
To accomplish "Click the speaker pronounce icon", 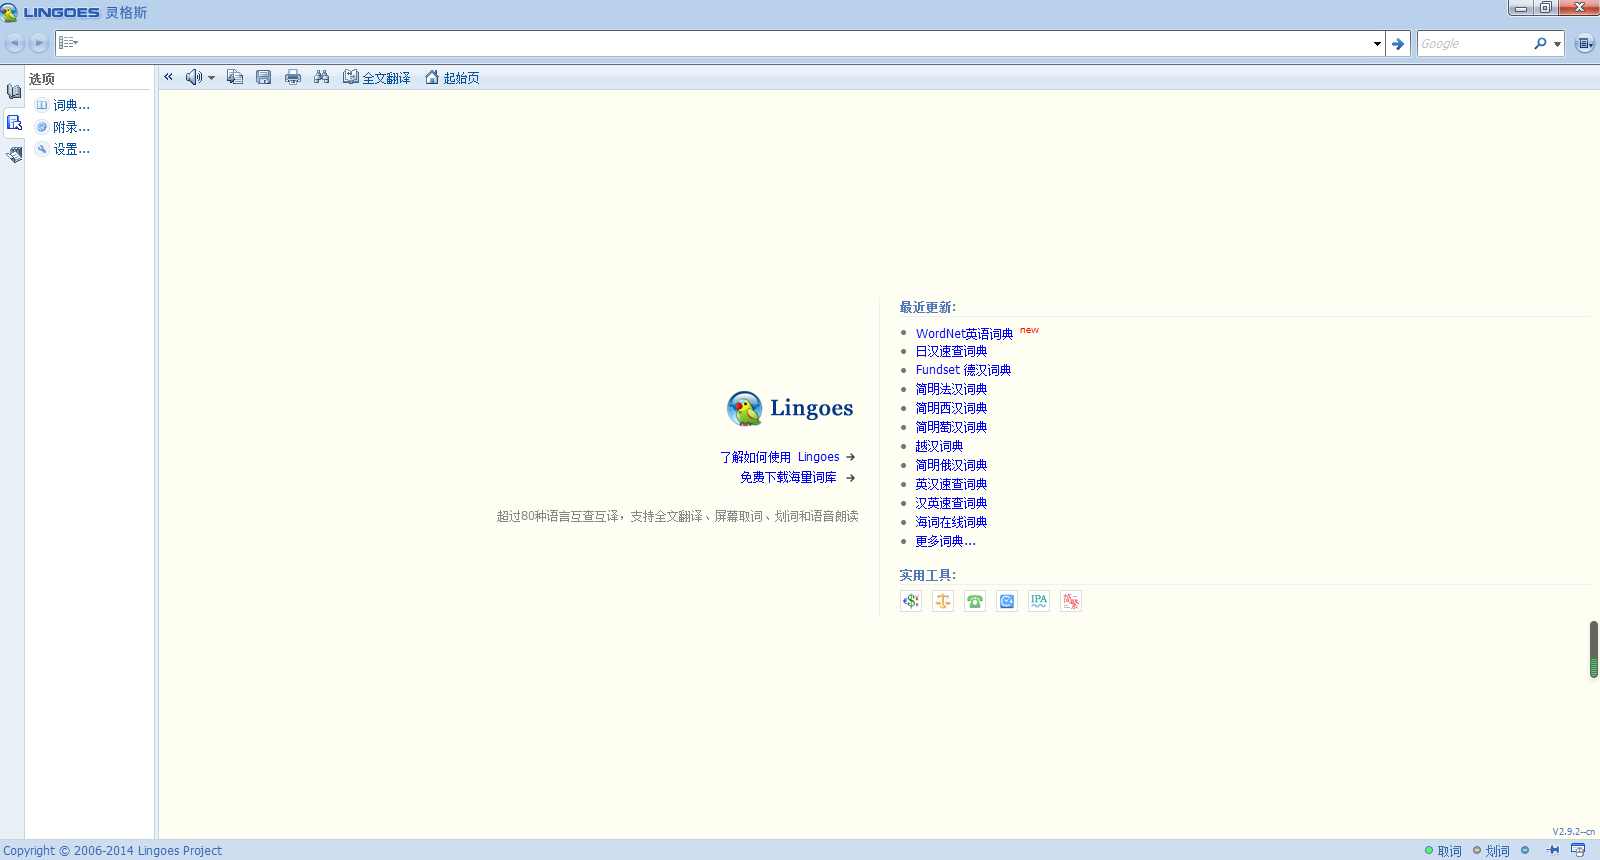I will [x=193, y=77].
